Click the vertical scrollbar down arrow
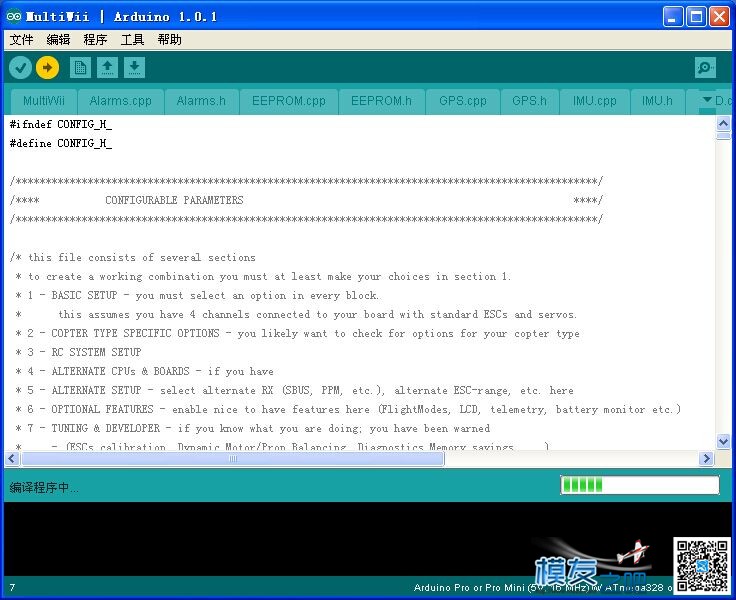The width and height of the screenshot is (736, 600). coord(723,441)
